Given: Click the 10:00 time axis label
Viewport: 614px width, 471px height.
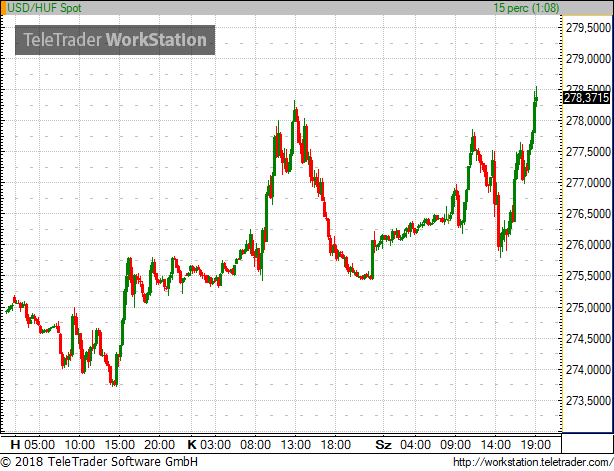Looking at the screenshot, I should click(79, 445).
